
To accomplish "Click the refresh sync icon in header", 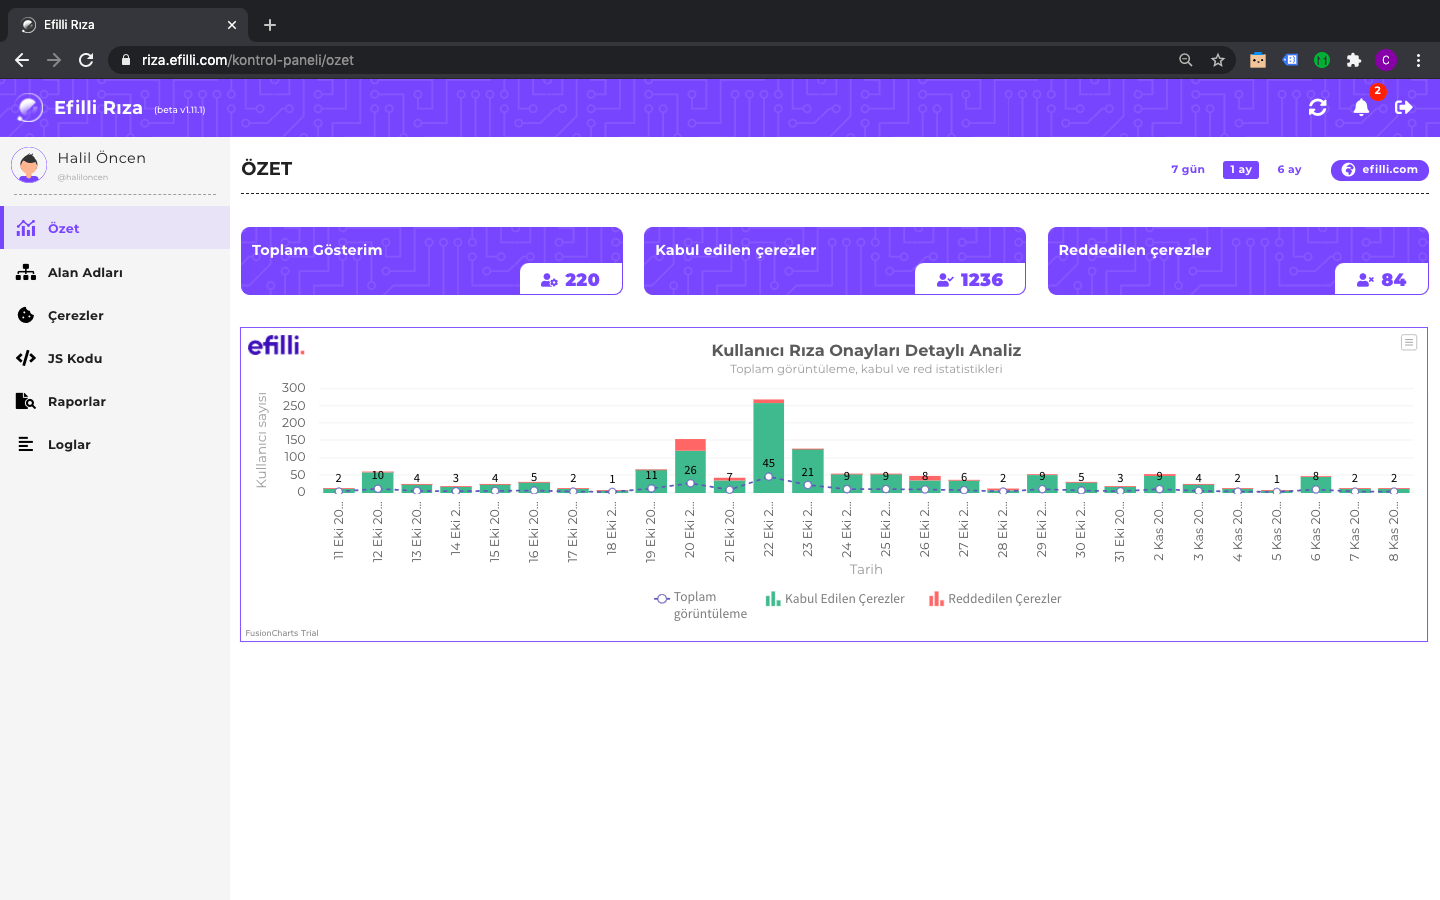I will 1317,107.
